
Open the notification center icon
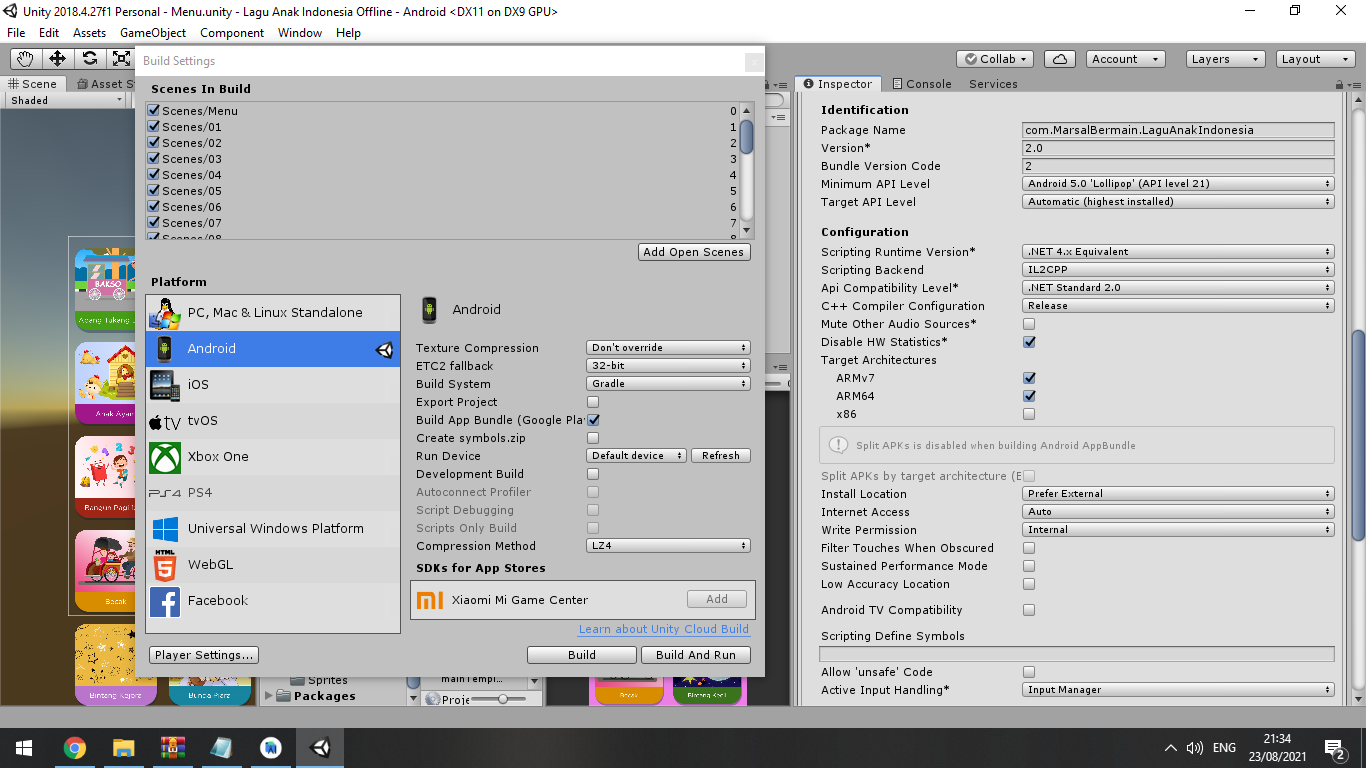click(1334, 748)
